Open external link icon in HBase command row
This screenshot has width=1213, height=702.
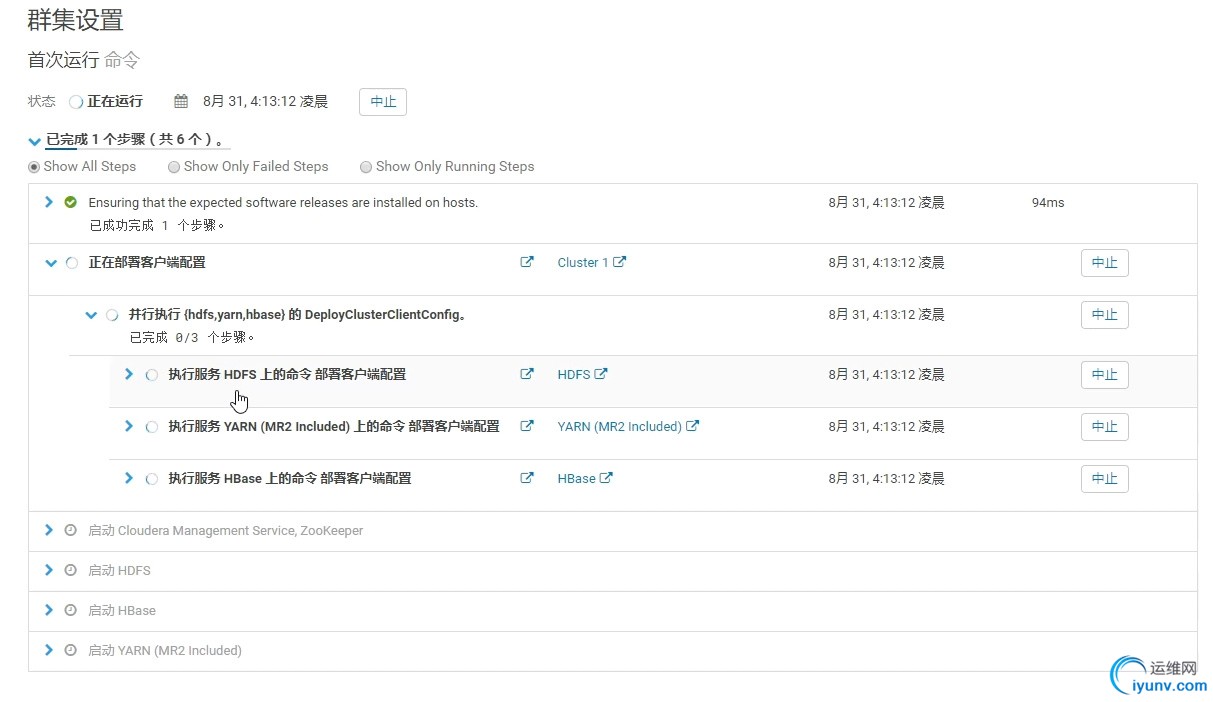pos(527,478)
